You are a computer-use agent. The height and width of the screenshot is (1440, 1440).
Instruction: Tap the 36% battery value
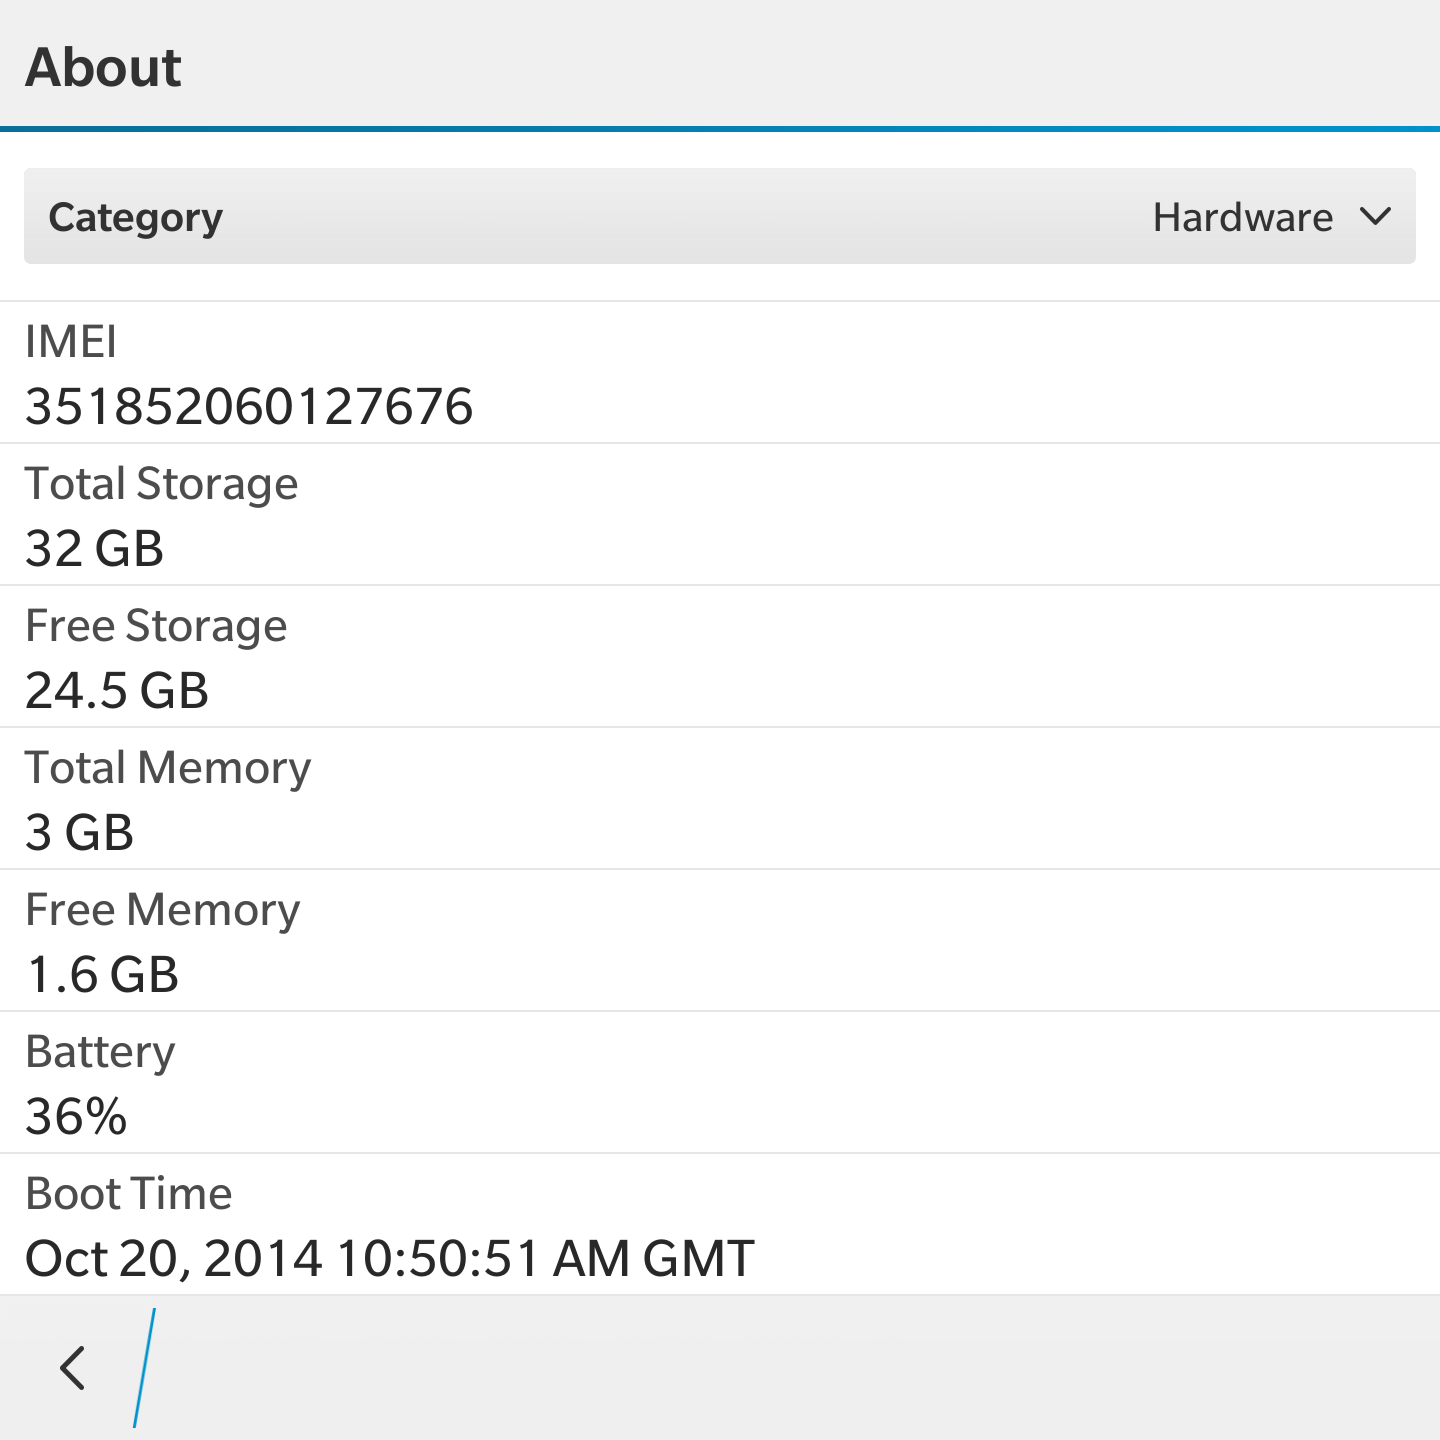76,1117
